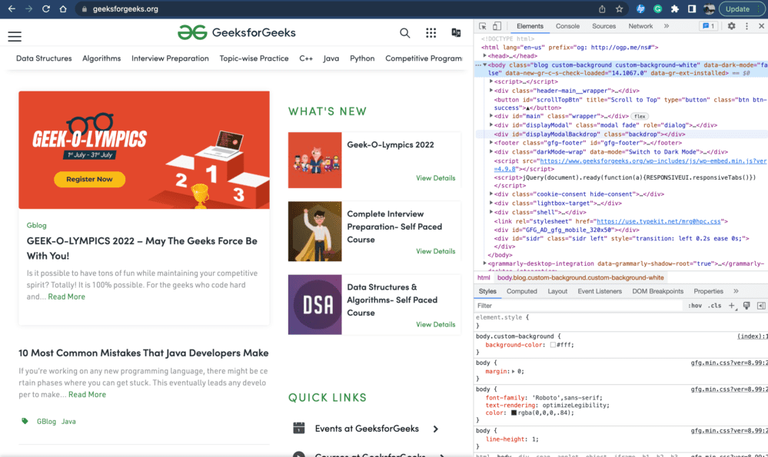The image size is (768, 457).
Task: Open DevTools settings gear
Action: (731, 26)
